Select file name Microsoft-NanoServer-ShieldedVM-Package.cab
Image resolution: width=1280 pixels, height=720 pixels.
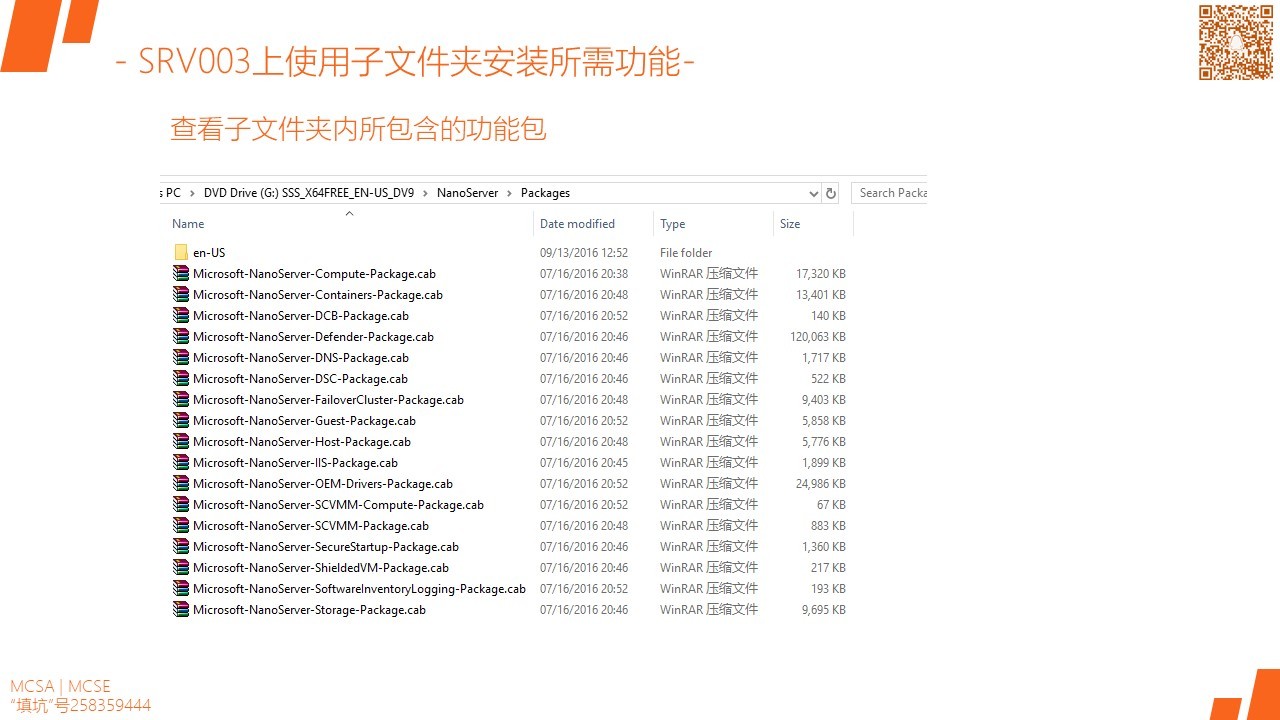pos(321,568)
